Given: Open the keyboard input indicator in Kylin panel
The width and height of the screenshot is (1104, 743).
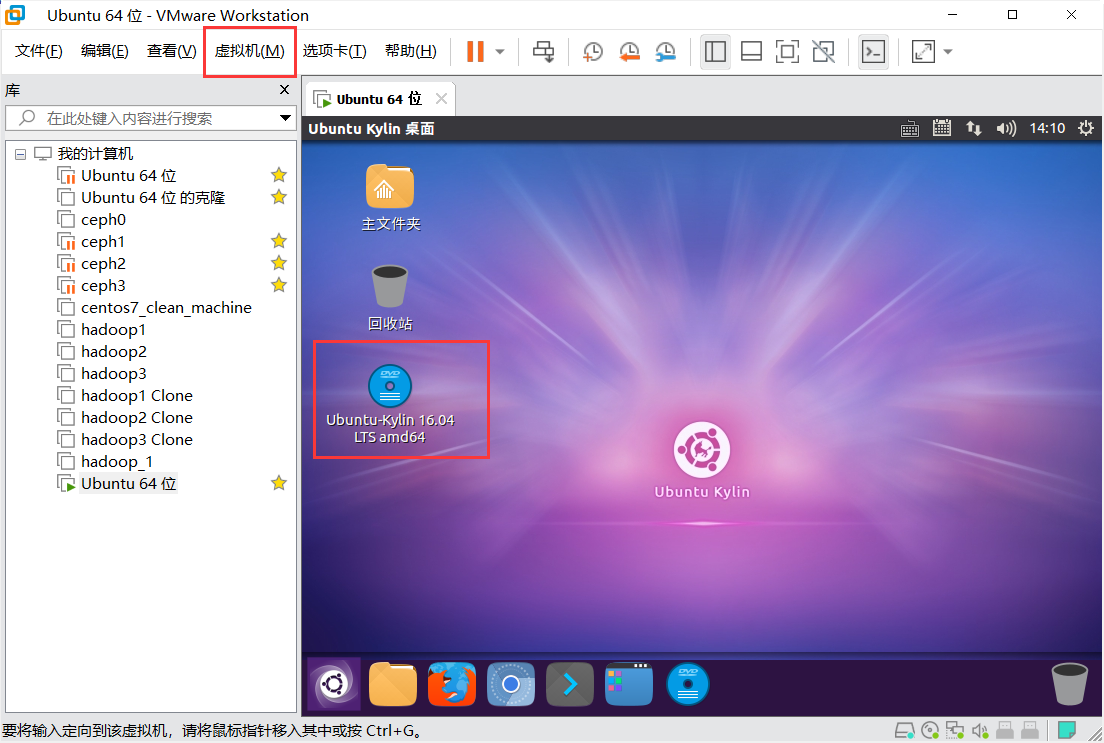Looking at the screenshot, I should point(910,129).
